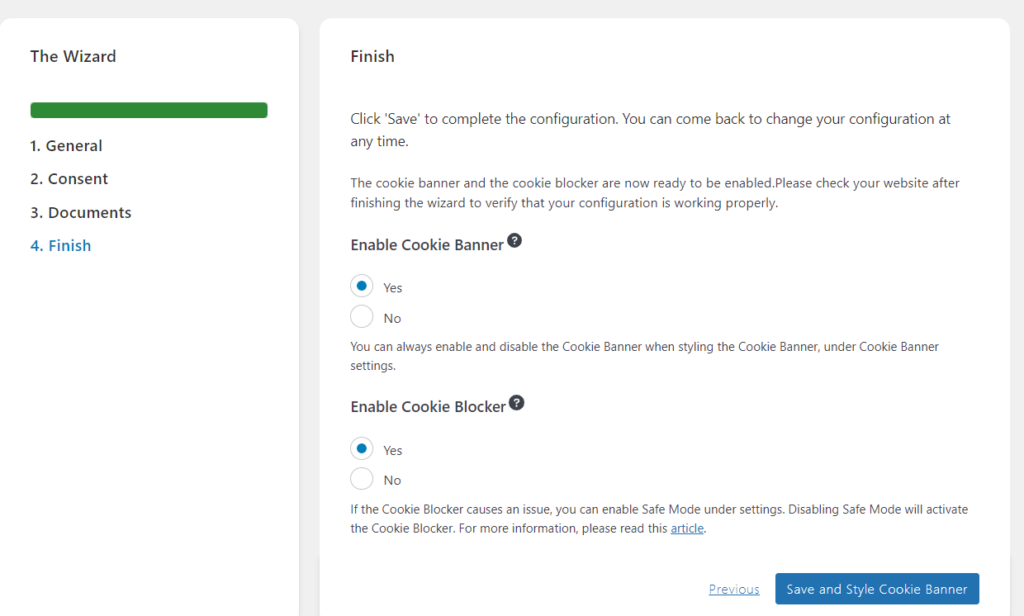Click the Enable Cookie Banner label text
Image resolution: width=1024 pixels, height=616 pixels.
pos(427,245)
